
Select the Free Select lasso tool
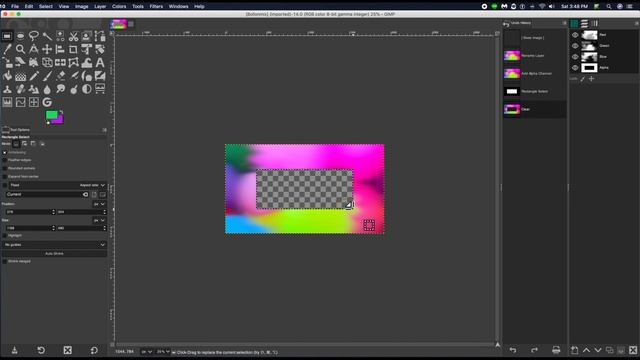[x=33, y=36]
